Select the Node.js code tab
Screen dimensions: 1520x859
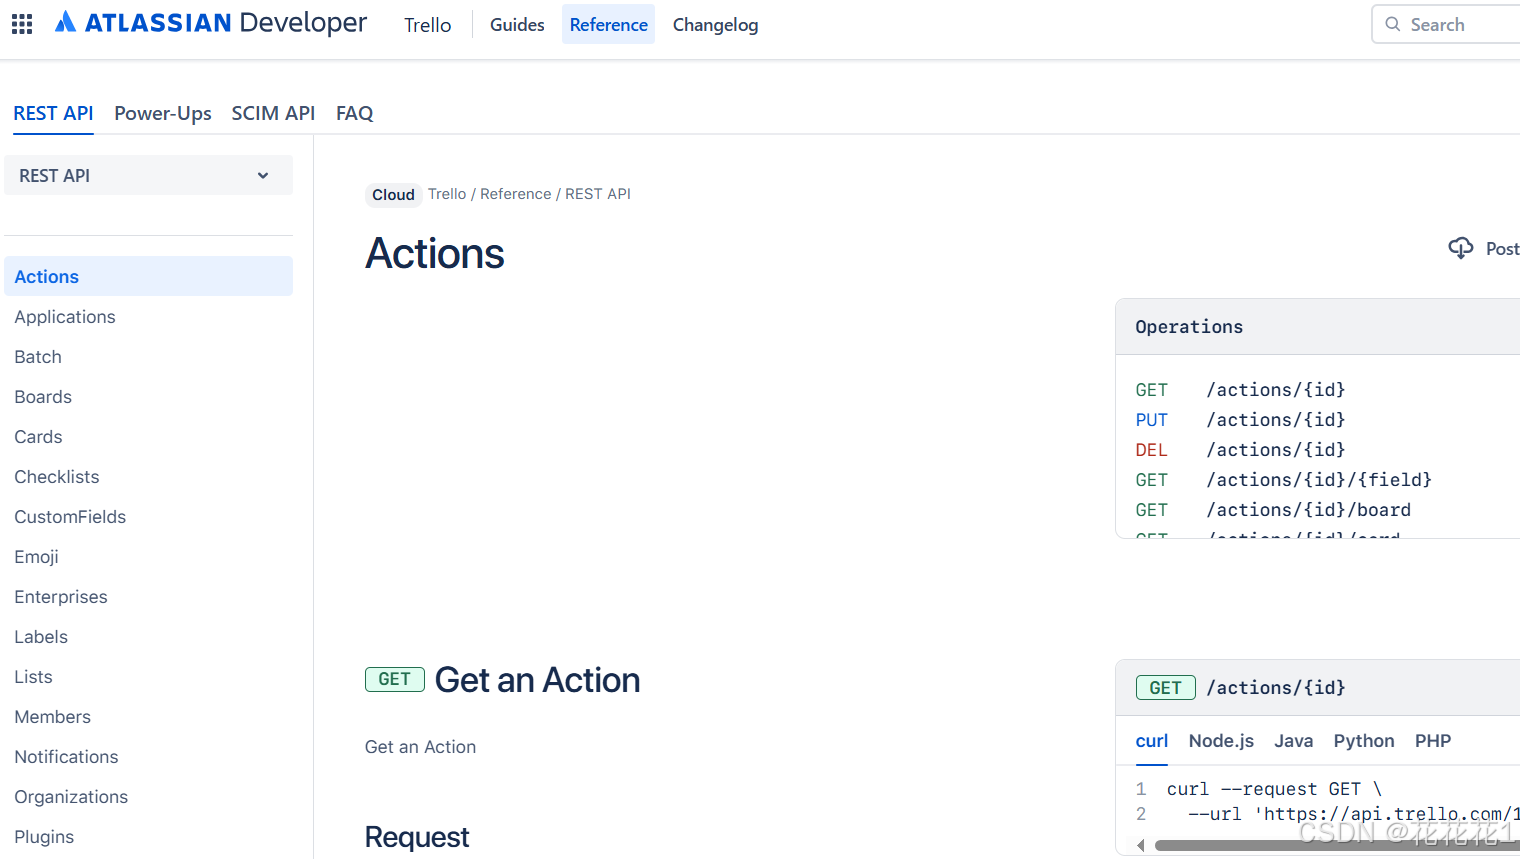point(1221,741)
